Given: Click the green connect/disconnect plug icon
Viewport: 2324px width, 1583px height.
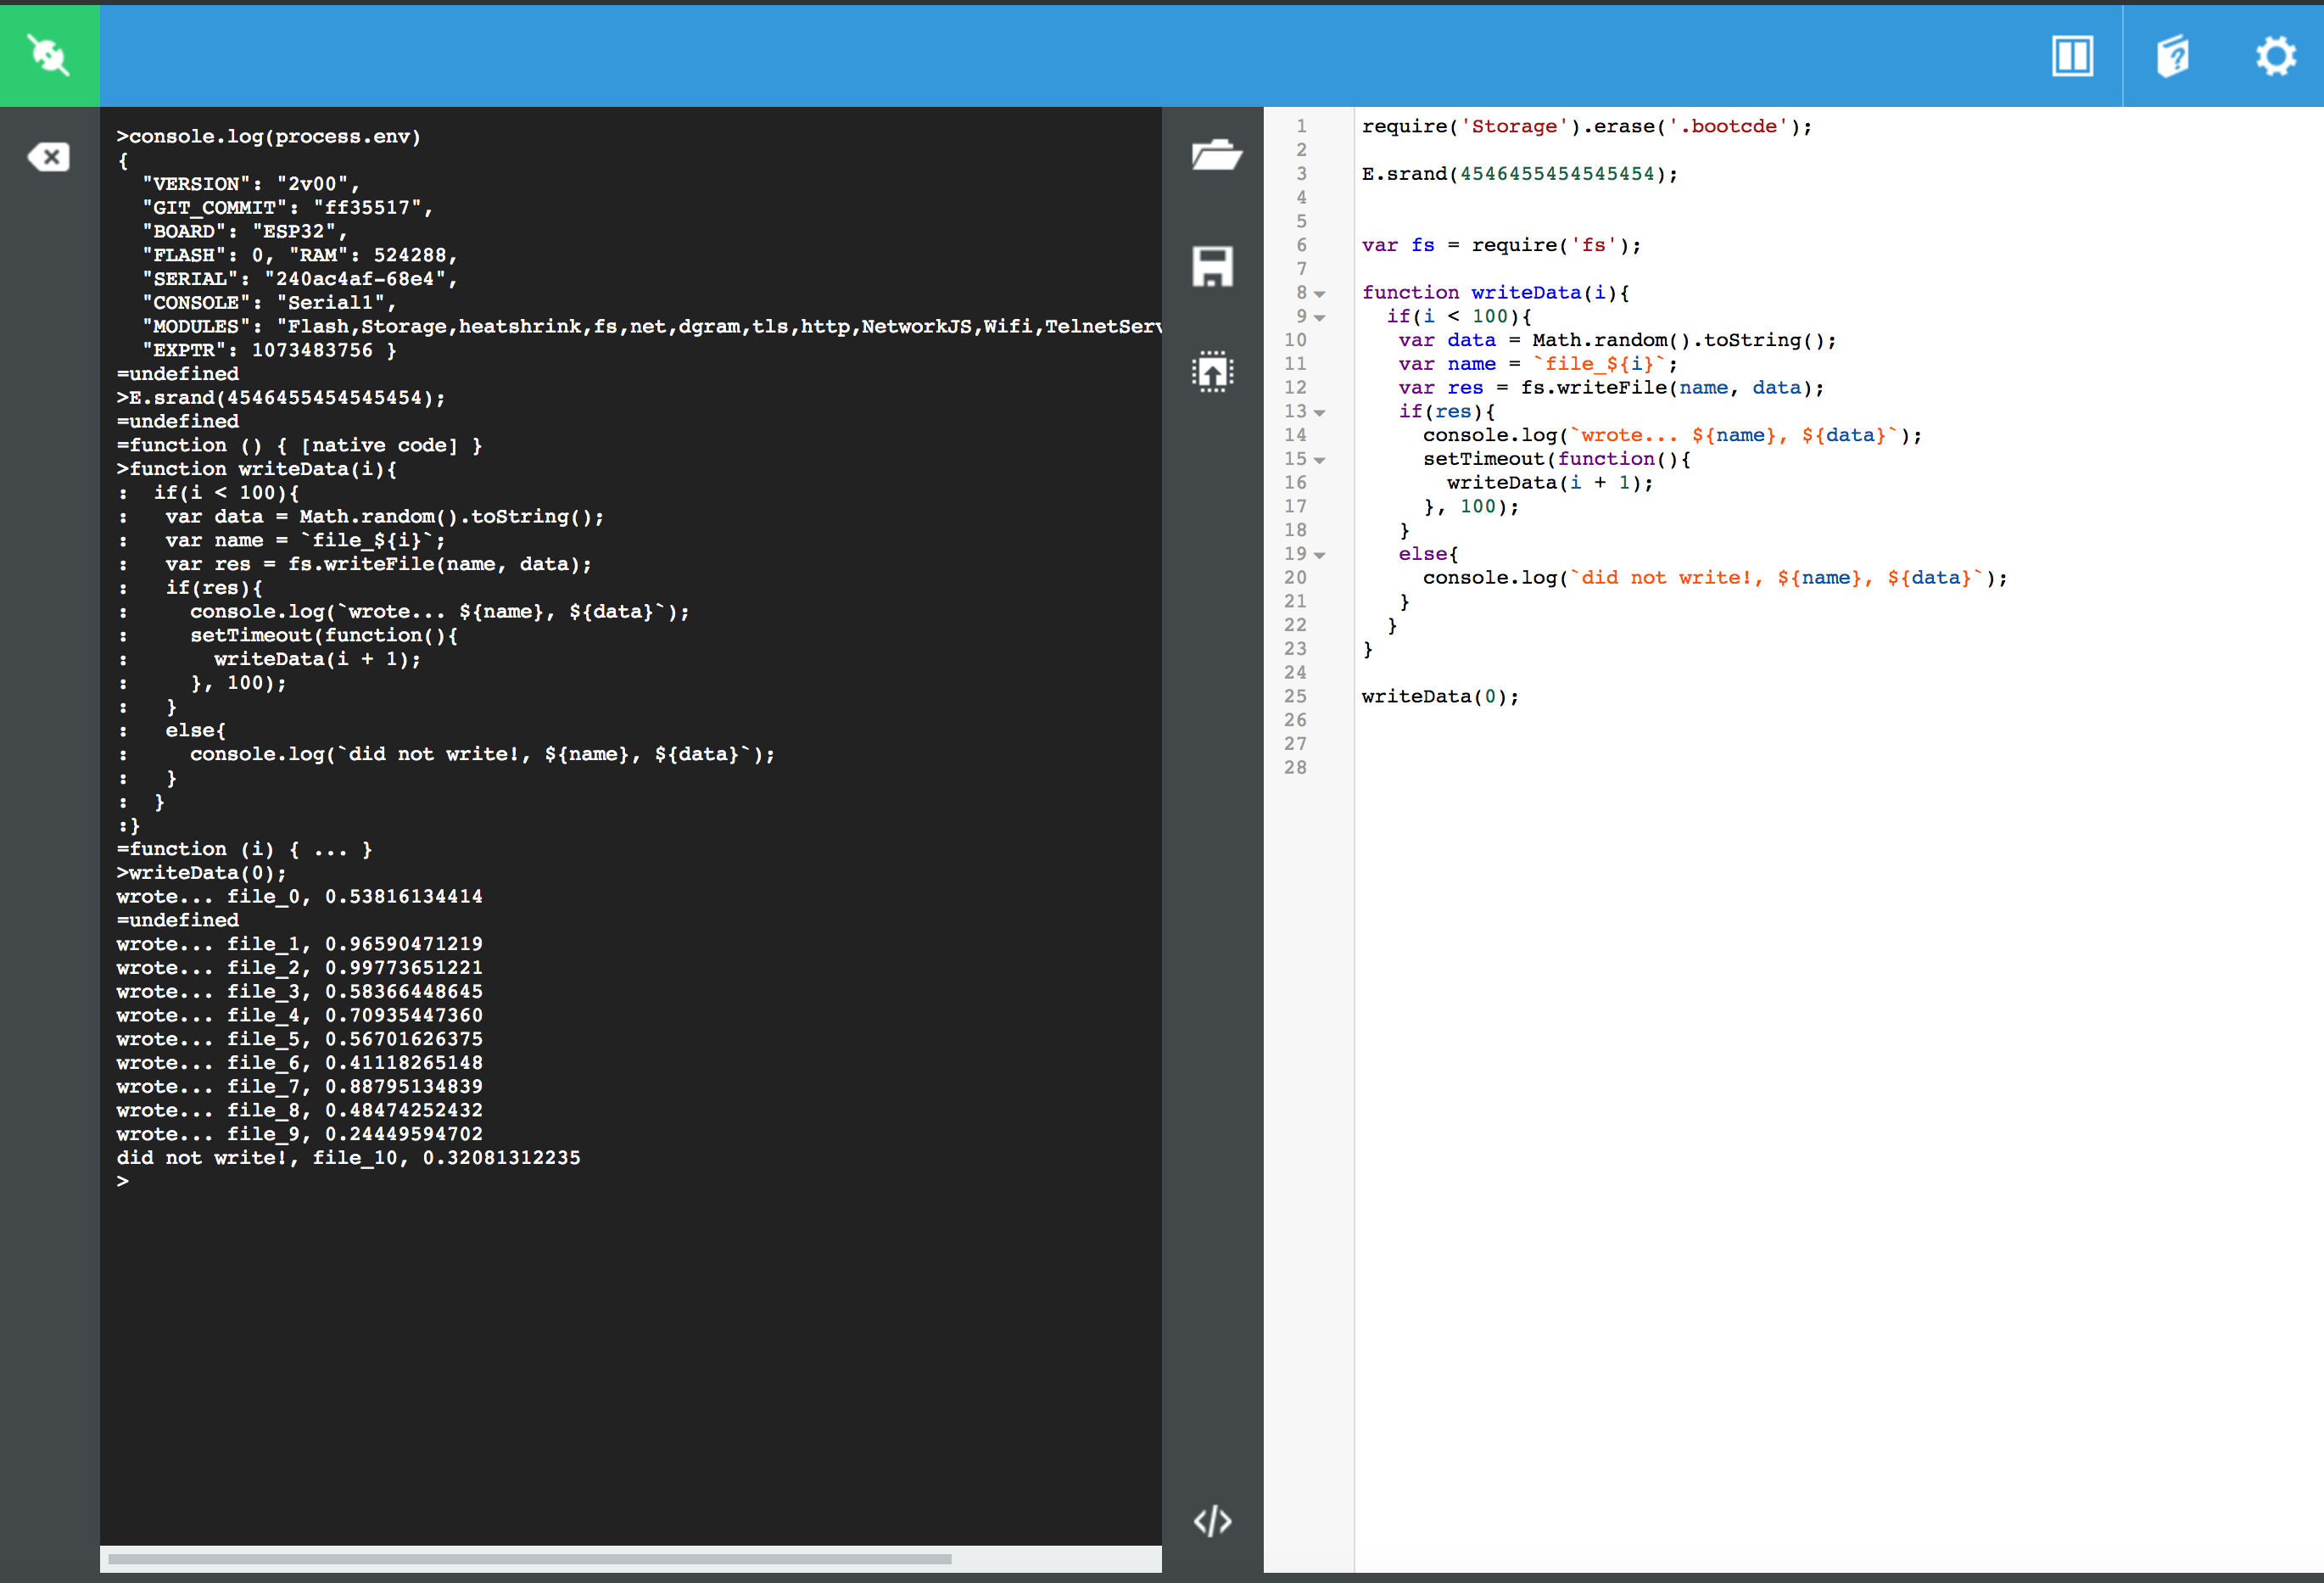Looking at the screenshot, I should 49,56.
